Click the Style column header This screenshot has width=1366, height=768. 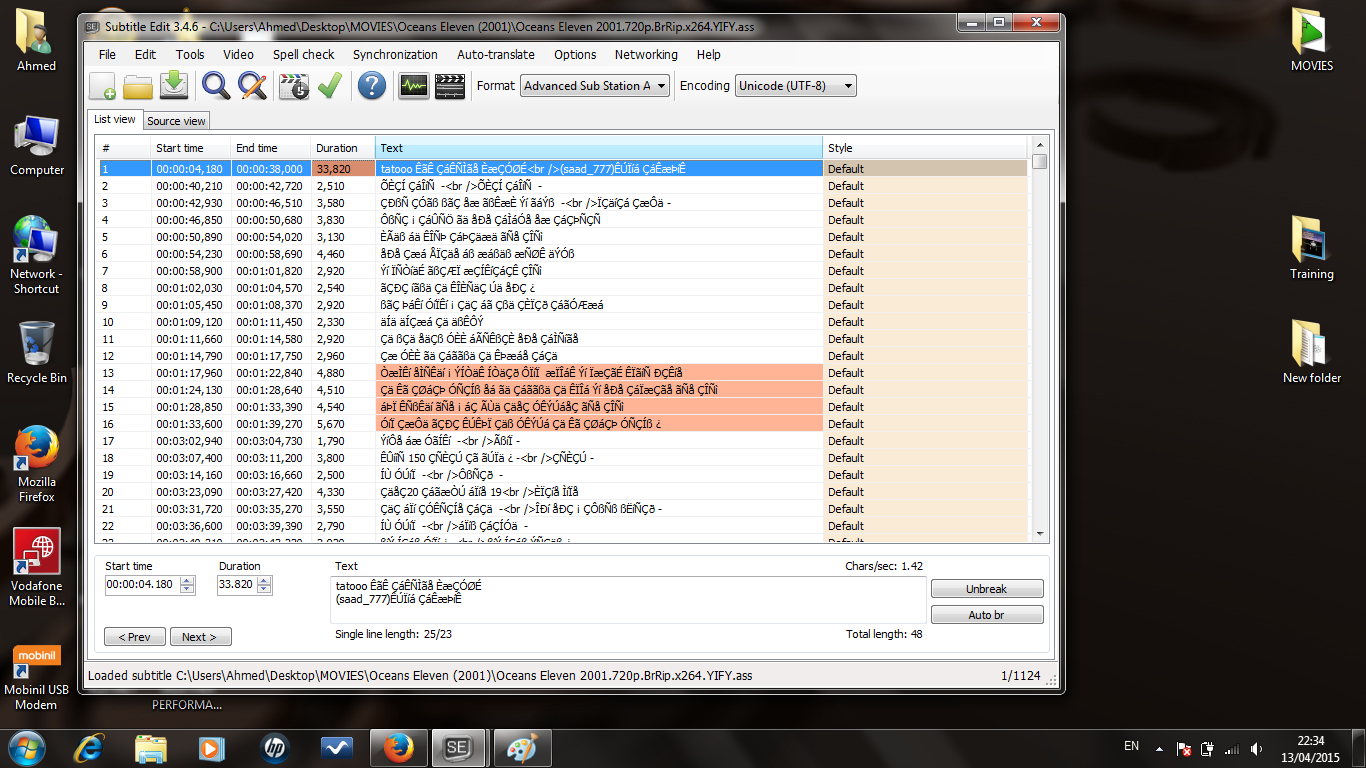[925, 148]
